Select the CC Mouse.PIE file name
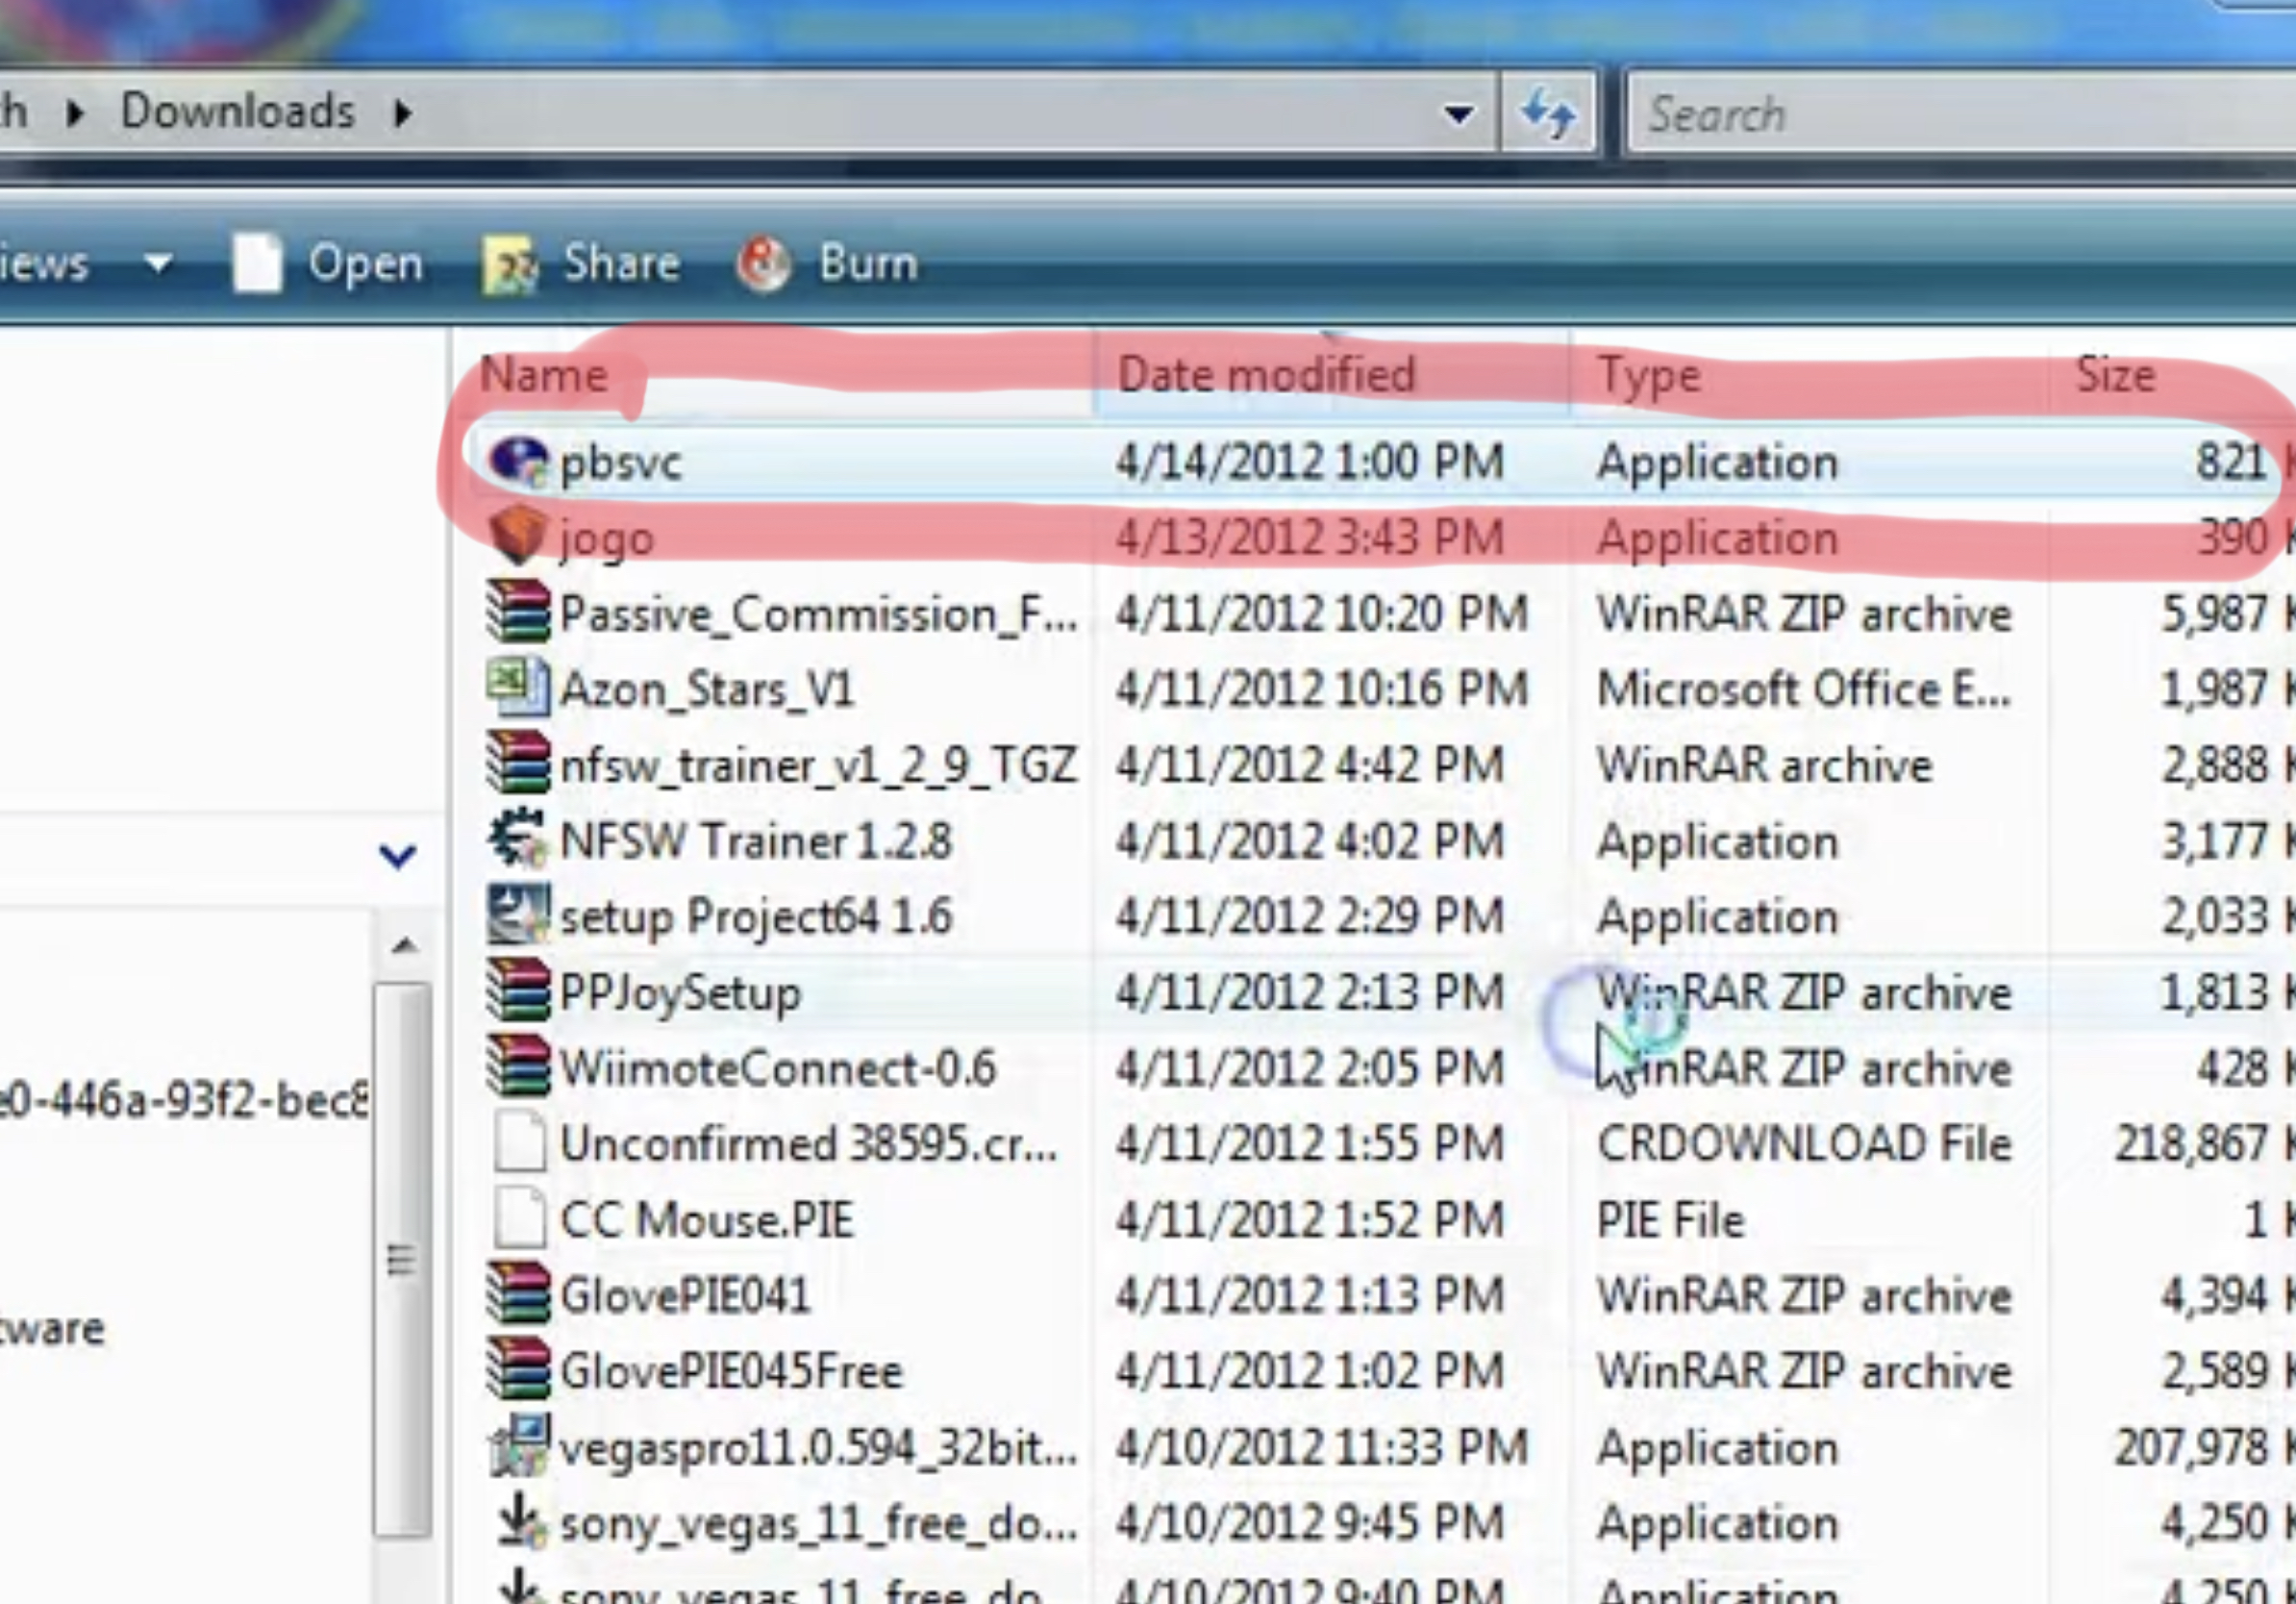The height and width of the screenshot is (1604, 2296). tap(707, 1220)
